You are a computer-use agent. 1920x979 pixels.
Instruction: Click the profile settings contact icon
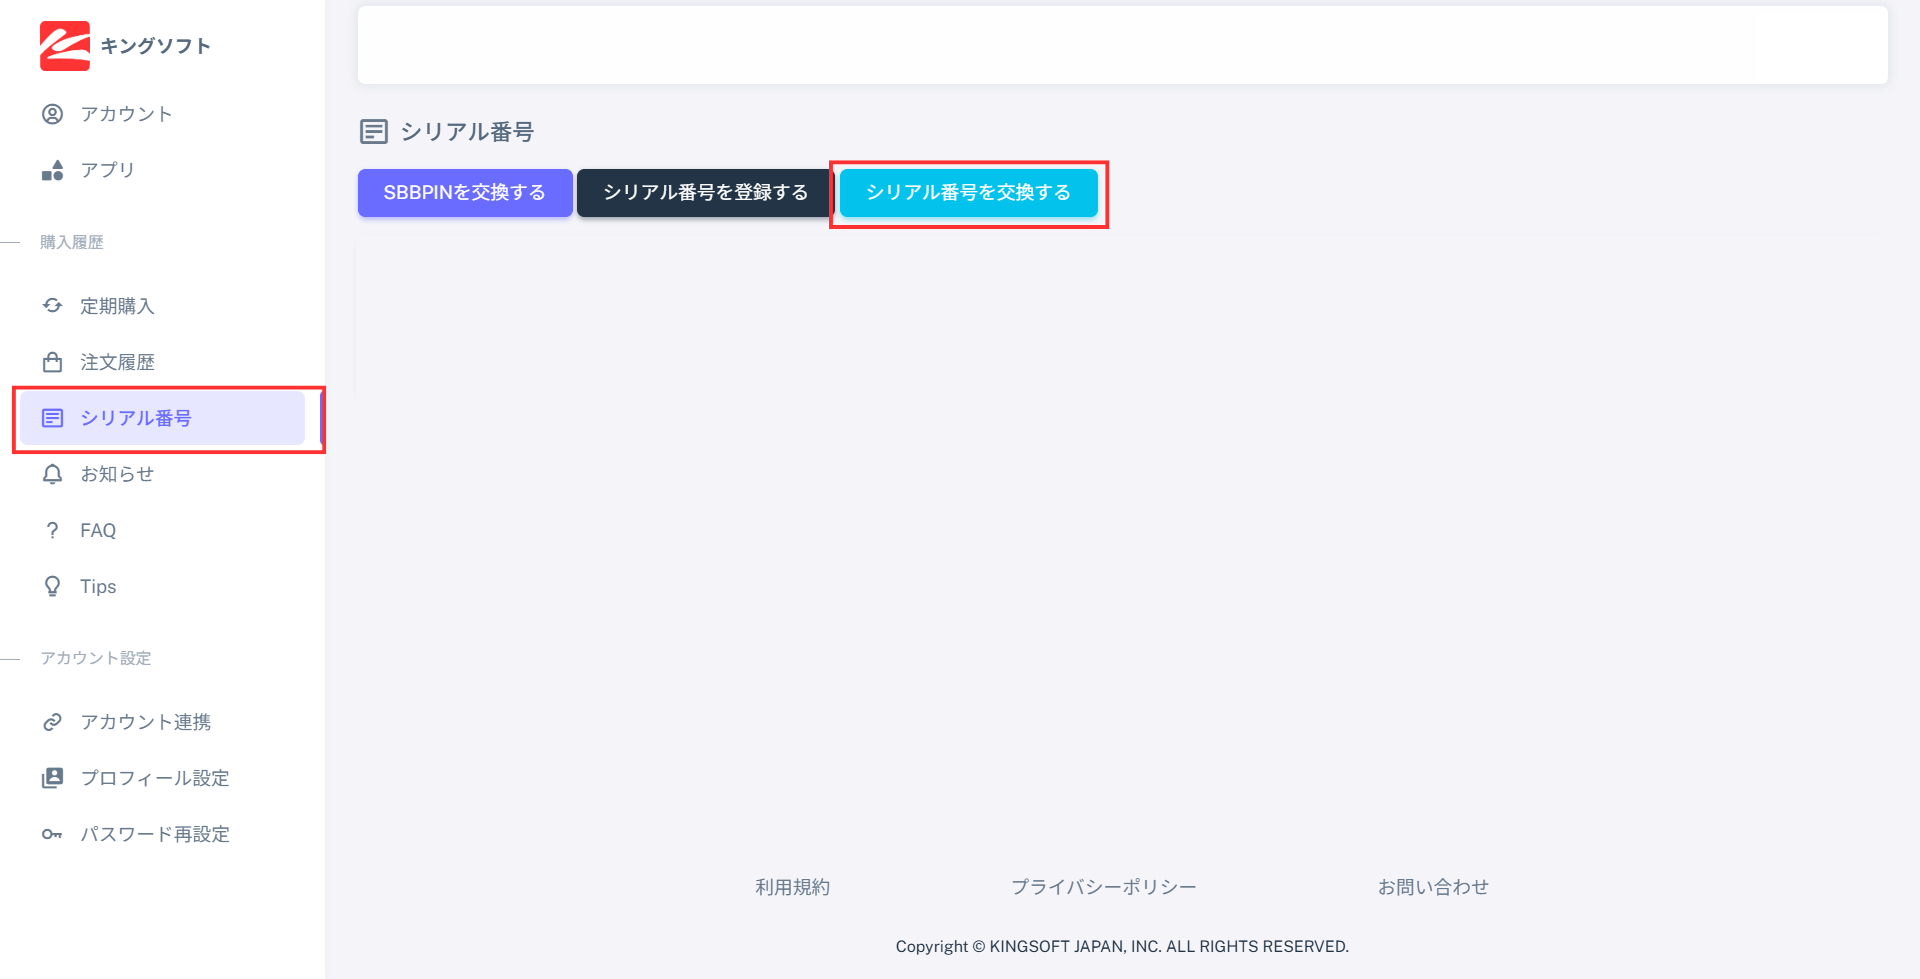coord(52,778)
